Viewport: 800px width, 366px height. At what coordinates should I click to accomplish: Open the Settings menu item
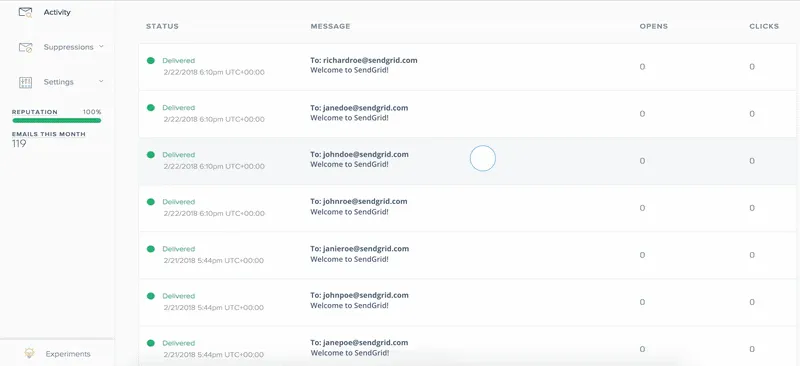click(59, 82)
